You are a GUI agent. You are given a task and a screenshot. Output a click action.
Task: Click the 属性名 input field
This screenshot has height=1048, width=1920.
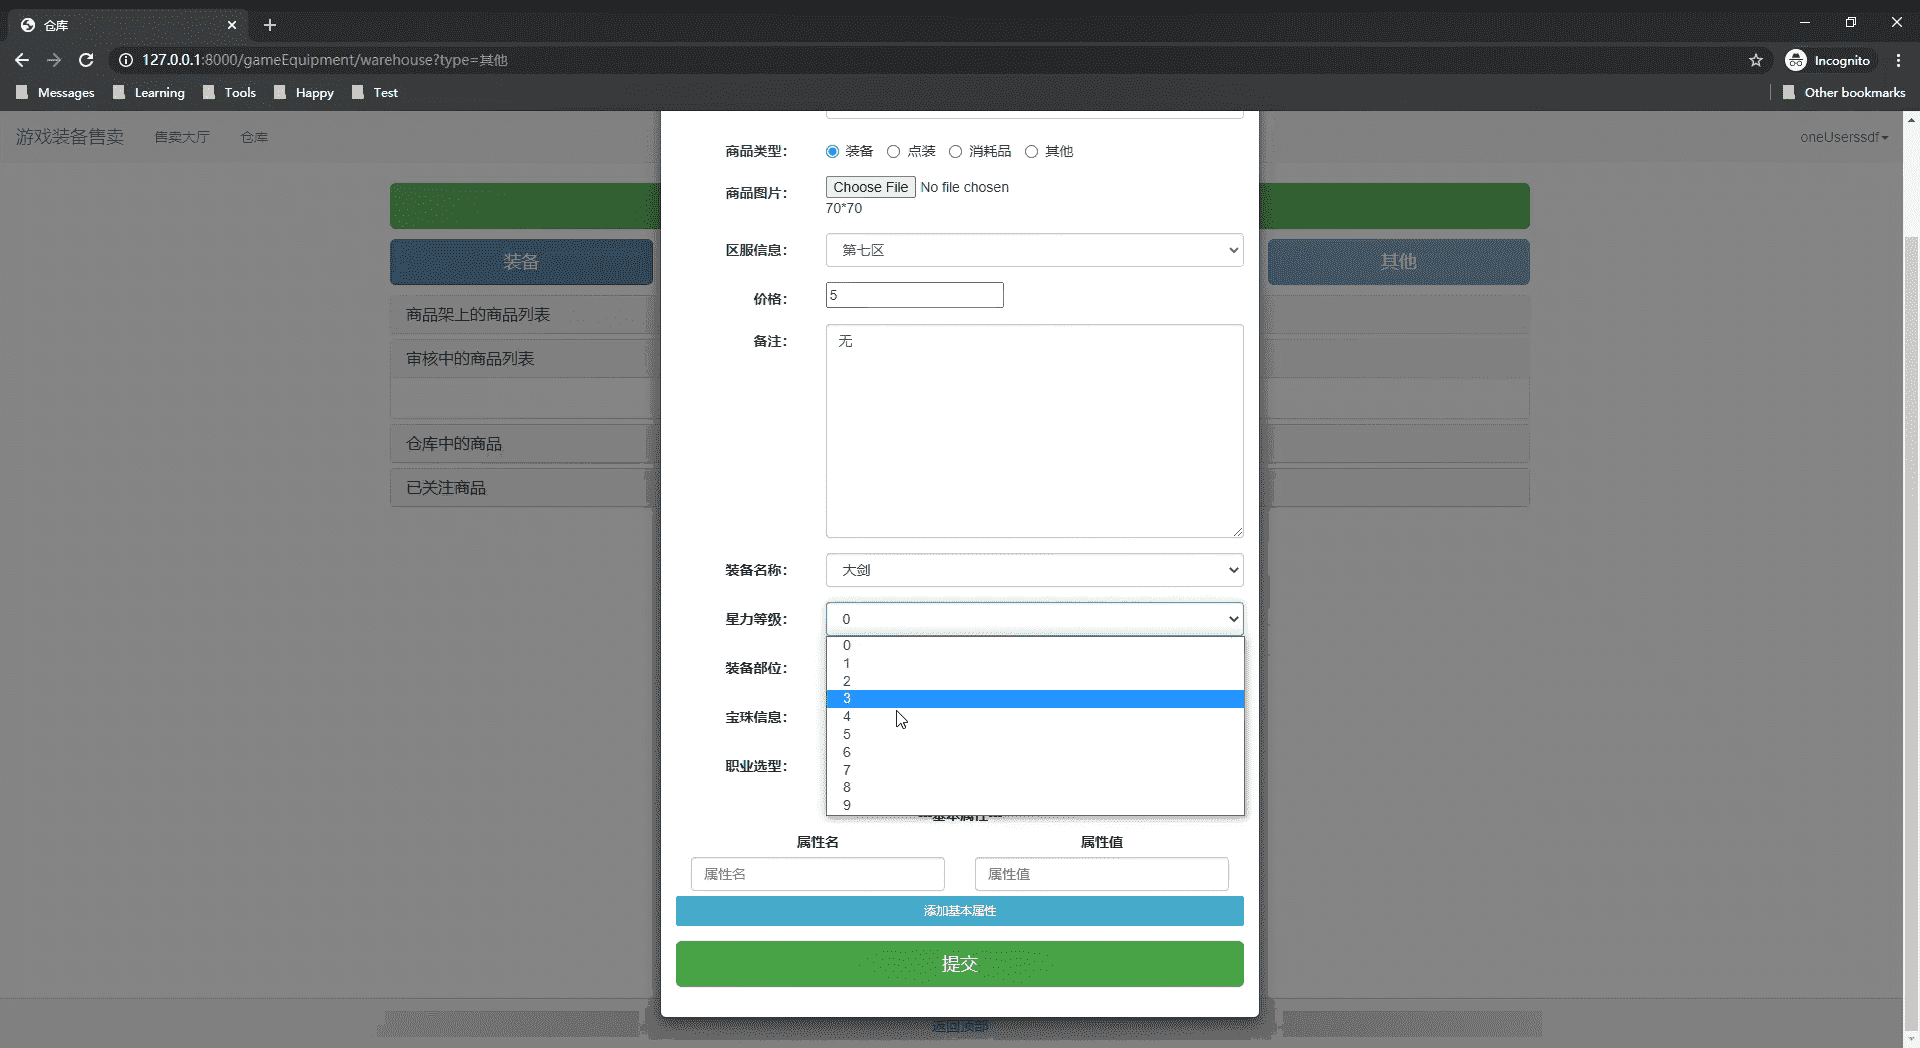pyautogui.click(x=817, y=874)
